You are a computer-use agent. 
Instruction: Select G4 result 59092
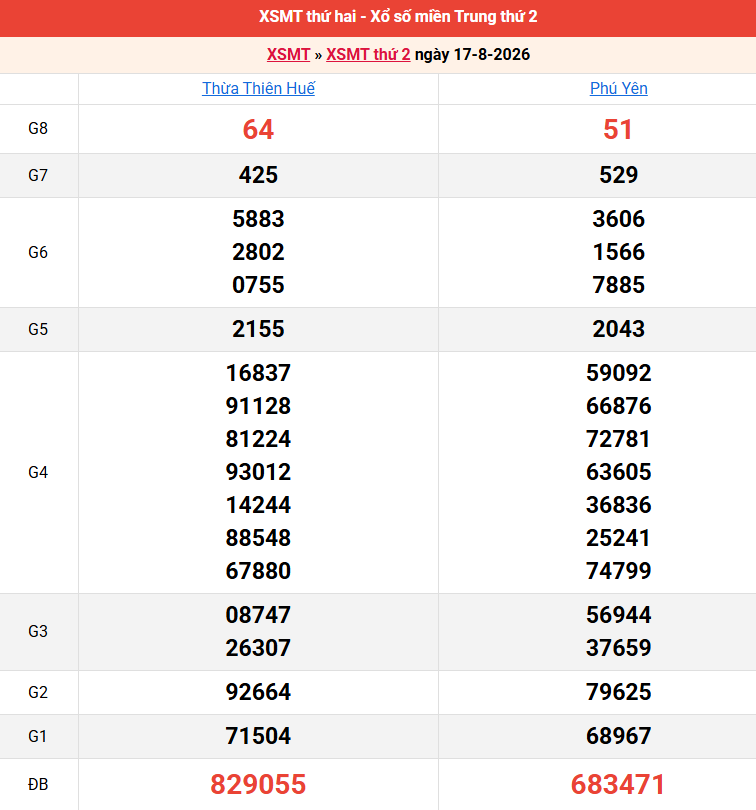(x=619, y=373)
